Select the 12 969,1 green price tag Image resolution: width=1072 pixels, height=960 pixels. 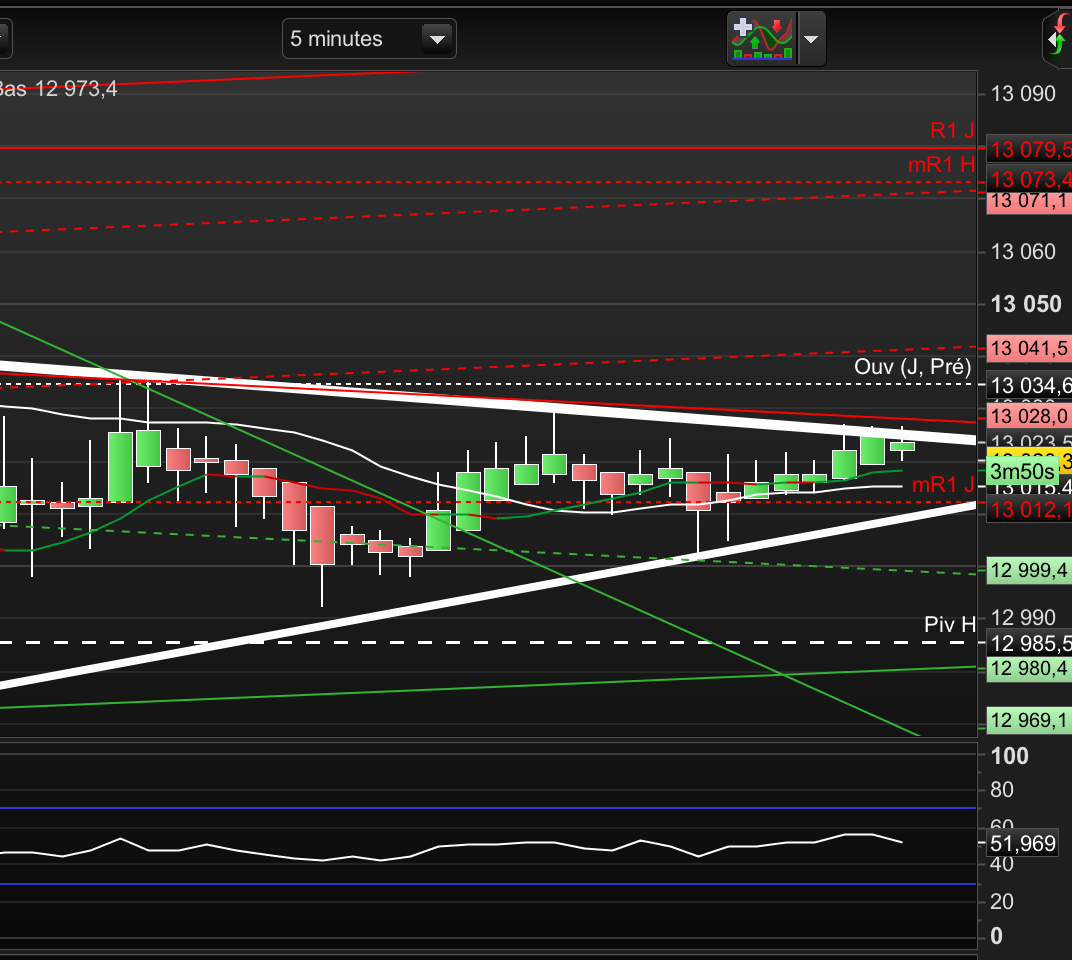pyautogui.click(x=1029, y=720)
